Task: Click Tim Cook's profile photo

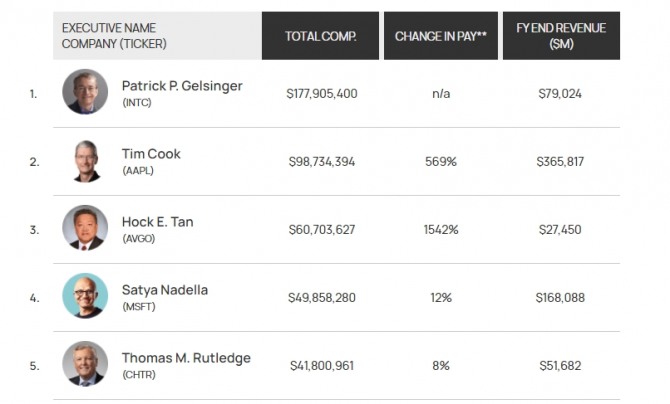Action: tap(85, 160)
